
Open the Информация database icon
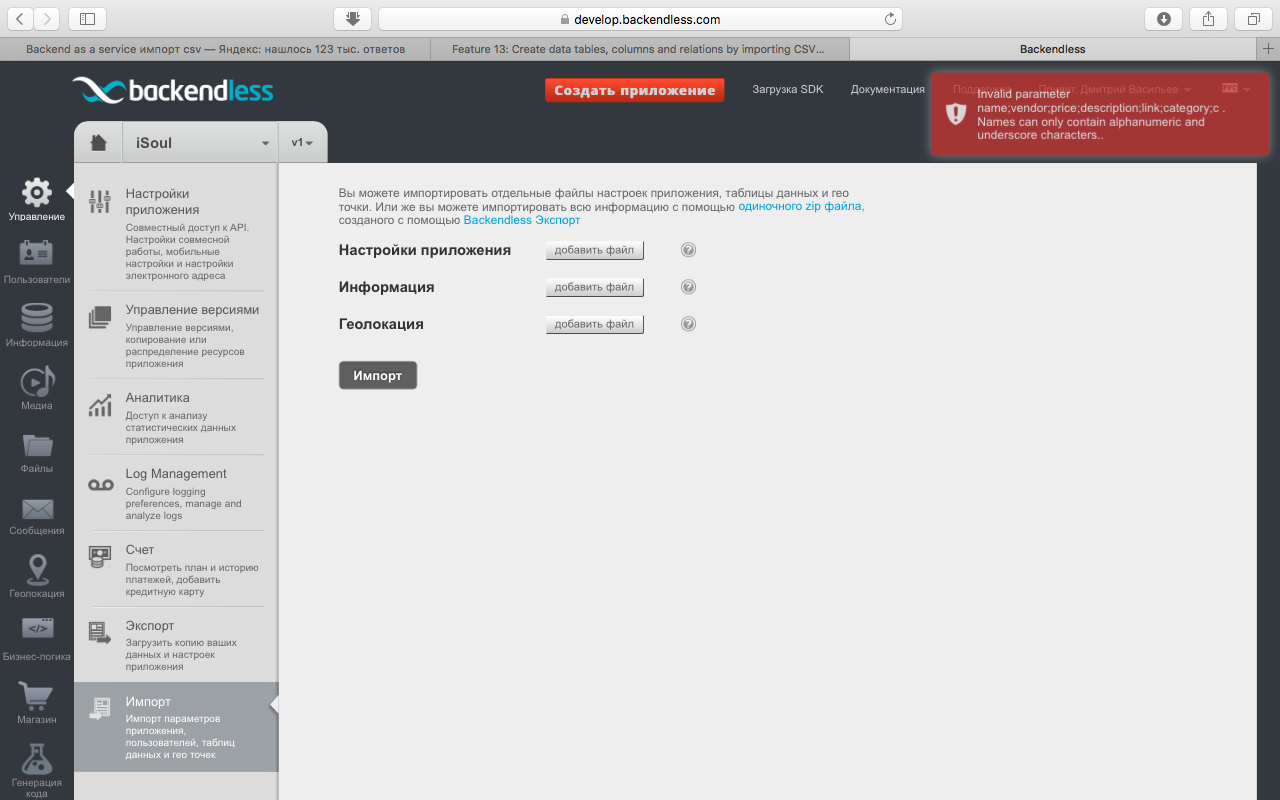coord(36,317)
